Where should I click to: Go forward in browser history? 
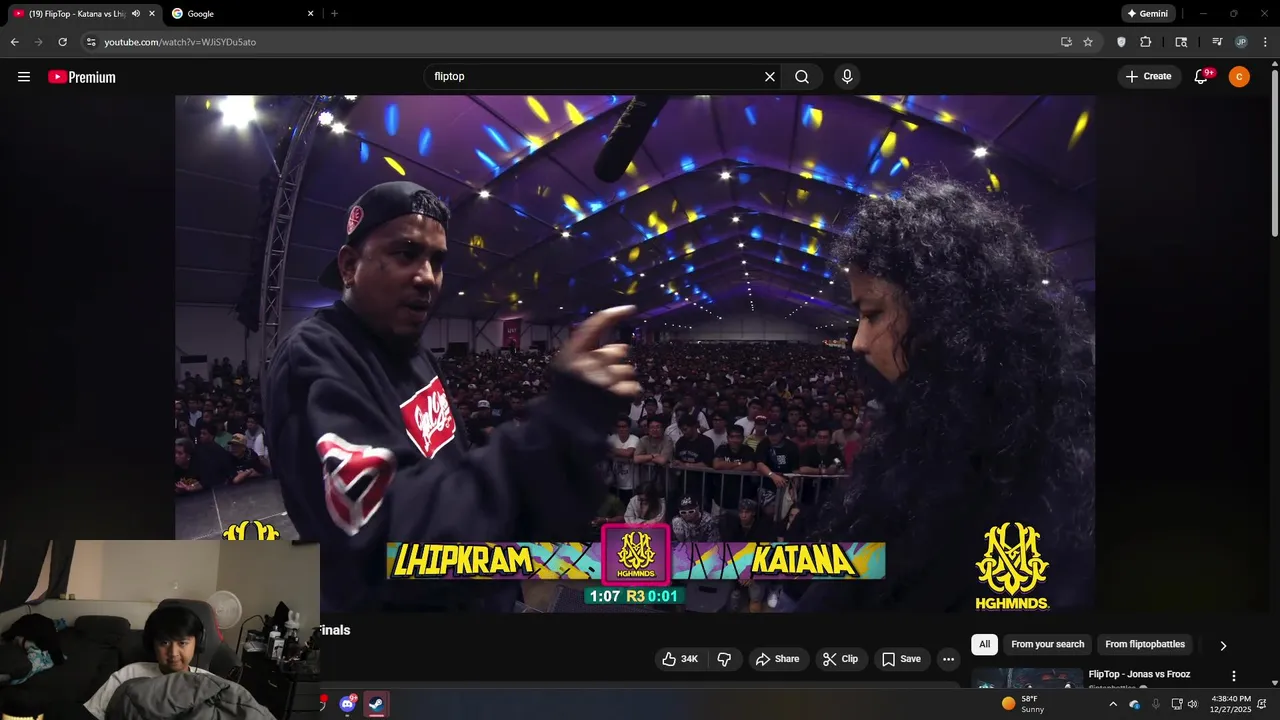click(x=38, y=42)
